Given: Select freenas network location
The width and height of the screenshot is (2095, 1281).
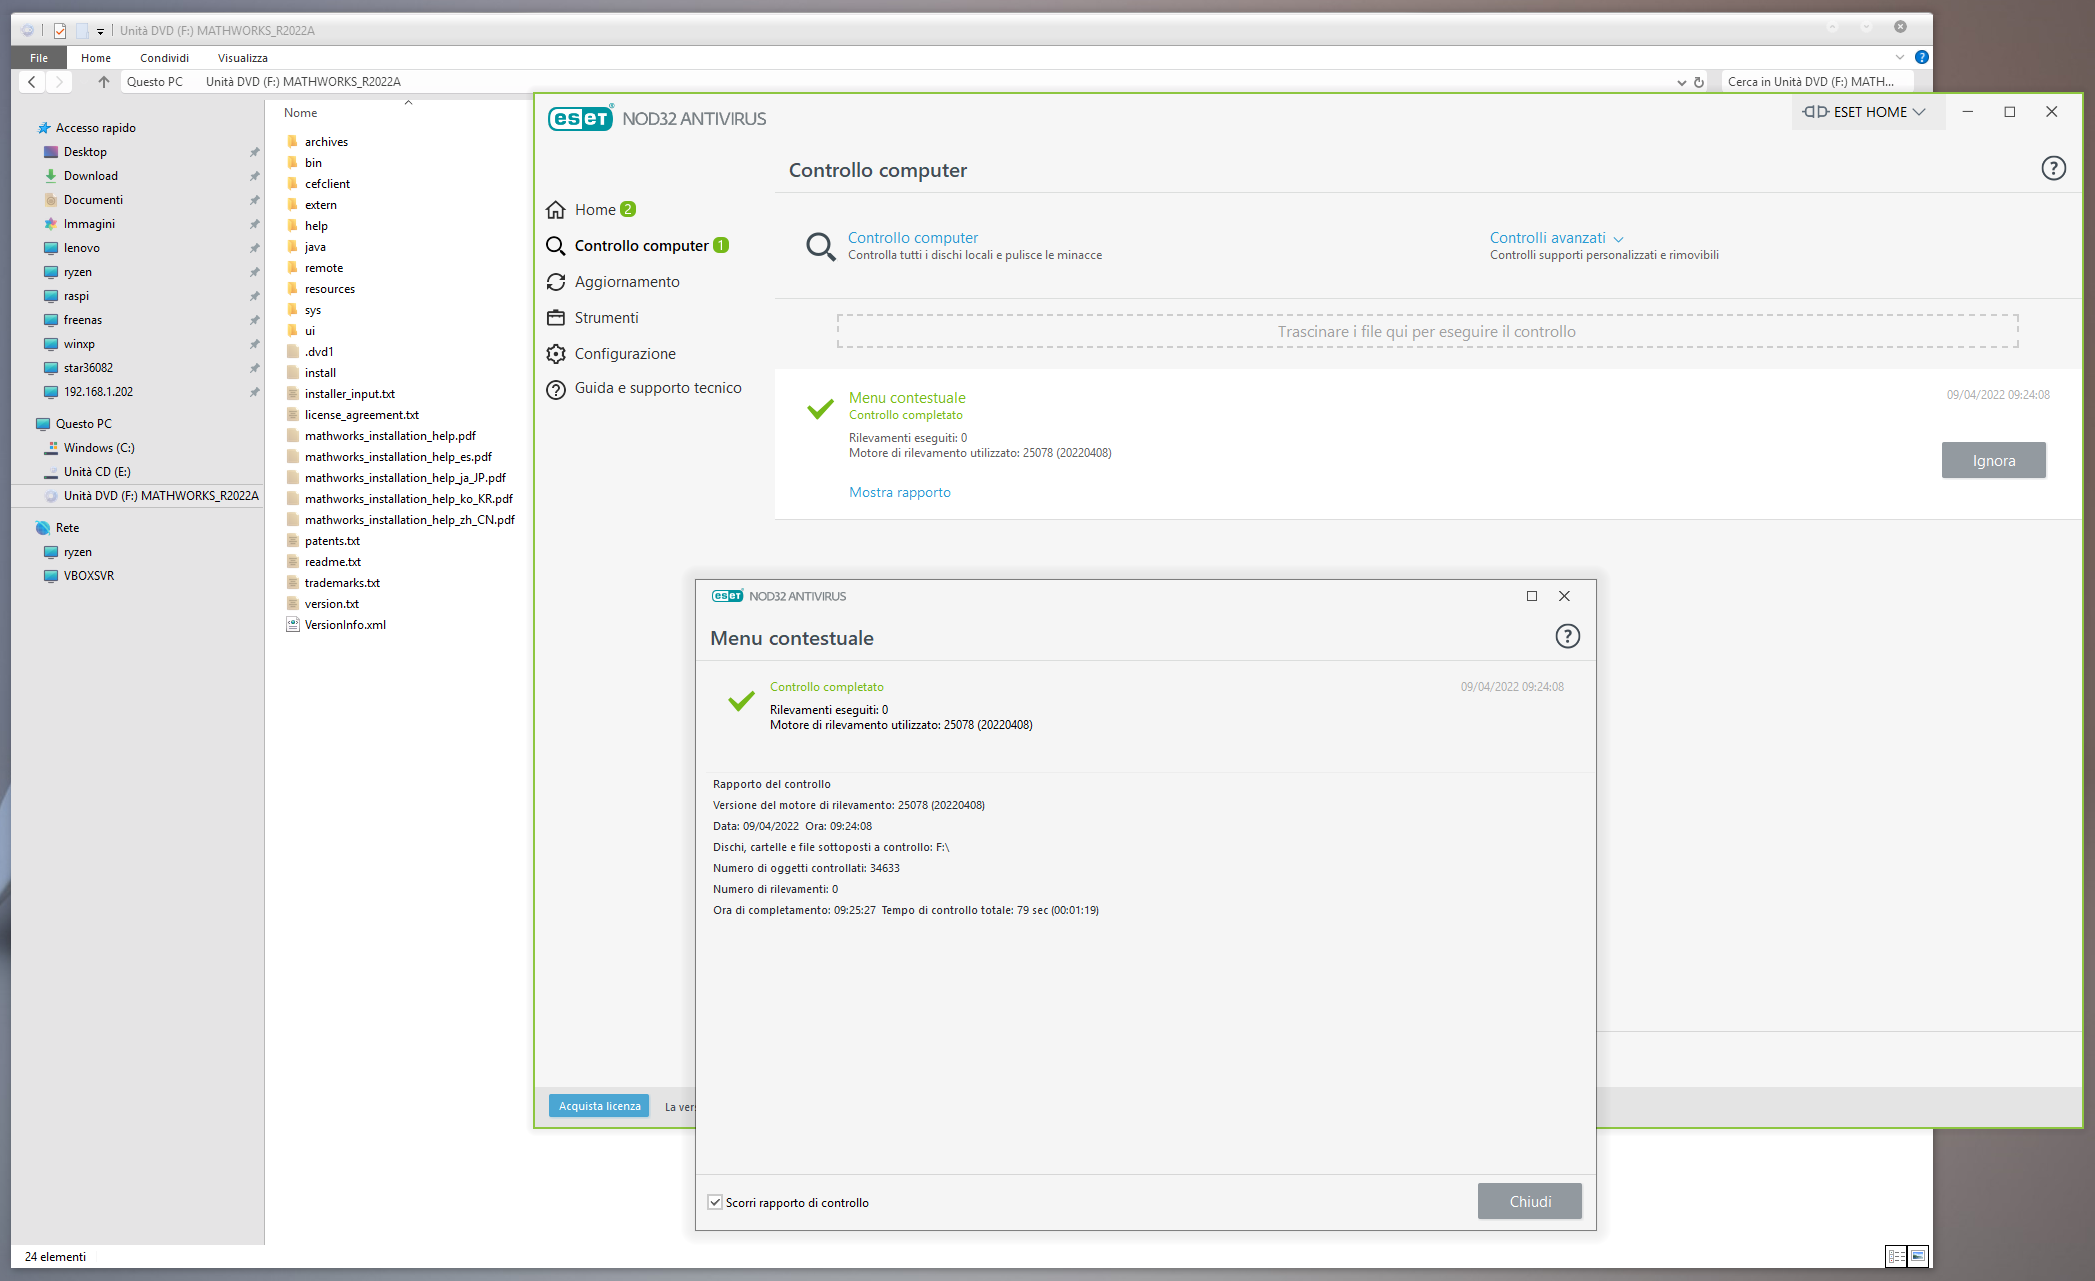Looking at the screenshot, I should coord(82,320).
